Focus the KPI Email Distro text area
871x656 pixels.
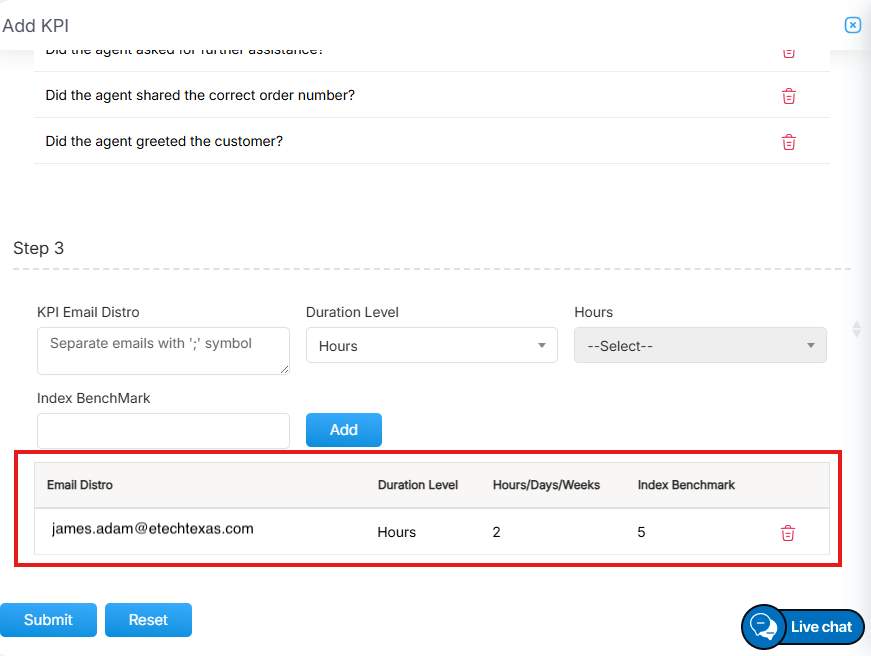[162, 351]
